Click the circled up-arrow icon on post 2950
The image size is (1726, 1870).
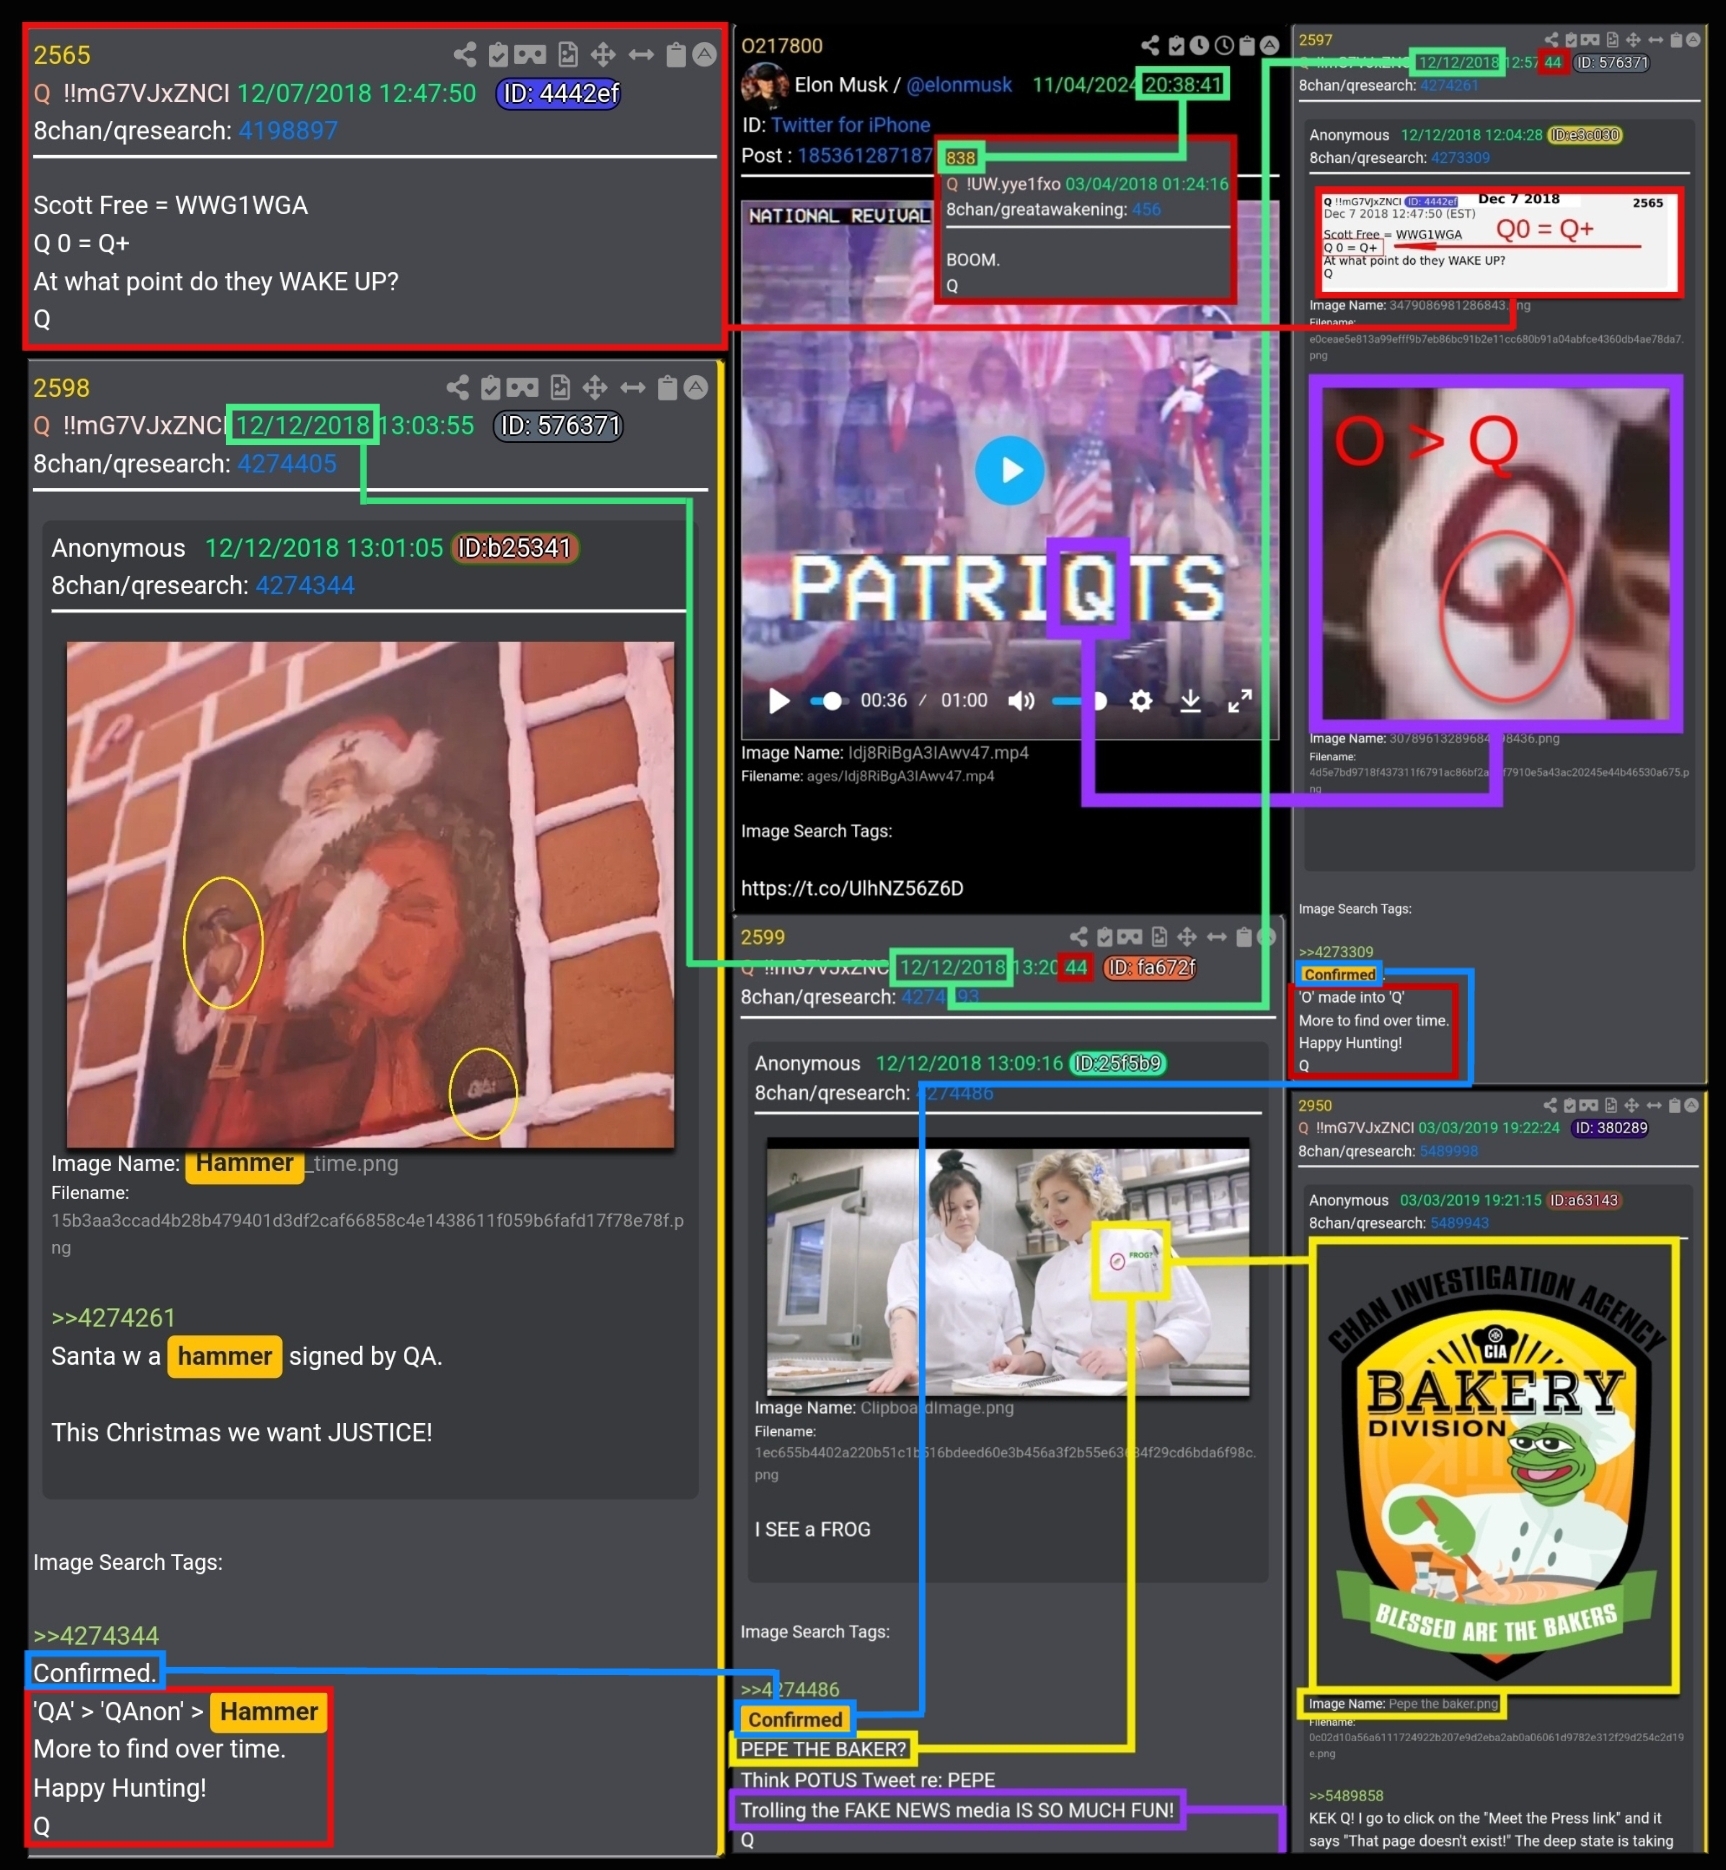pyautogui.click(x=1691, y=1105)
